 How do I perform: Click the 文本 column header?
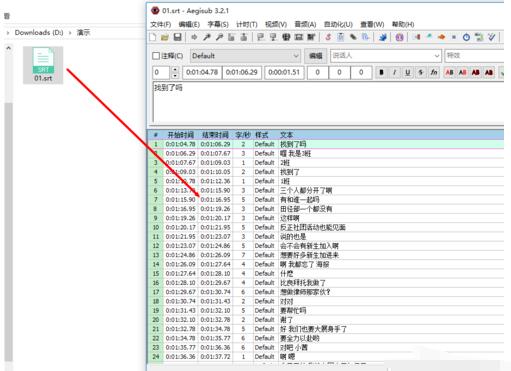286,135
